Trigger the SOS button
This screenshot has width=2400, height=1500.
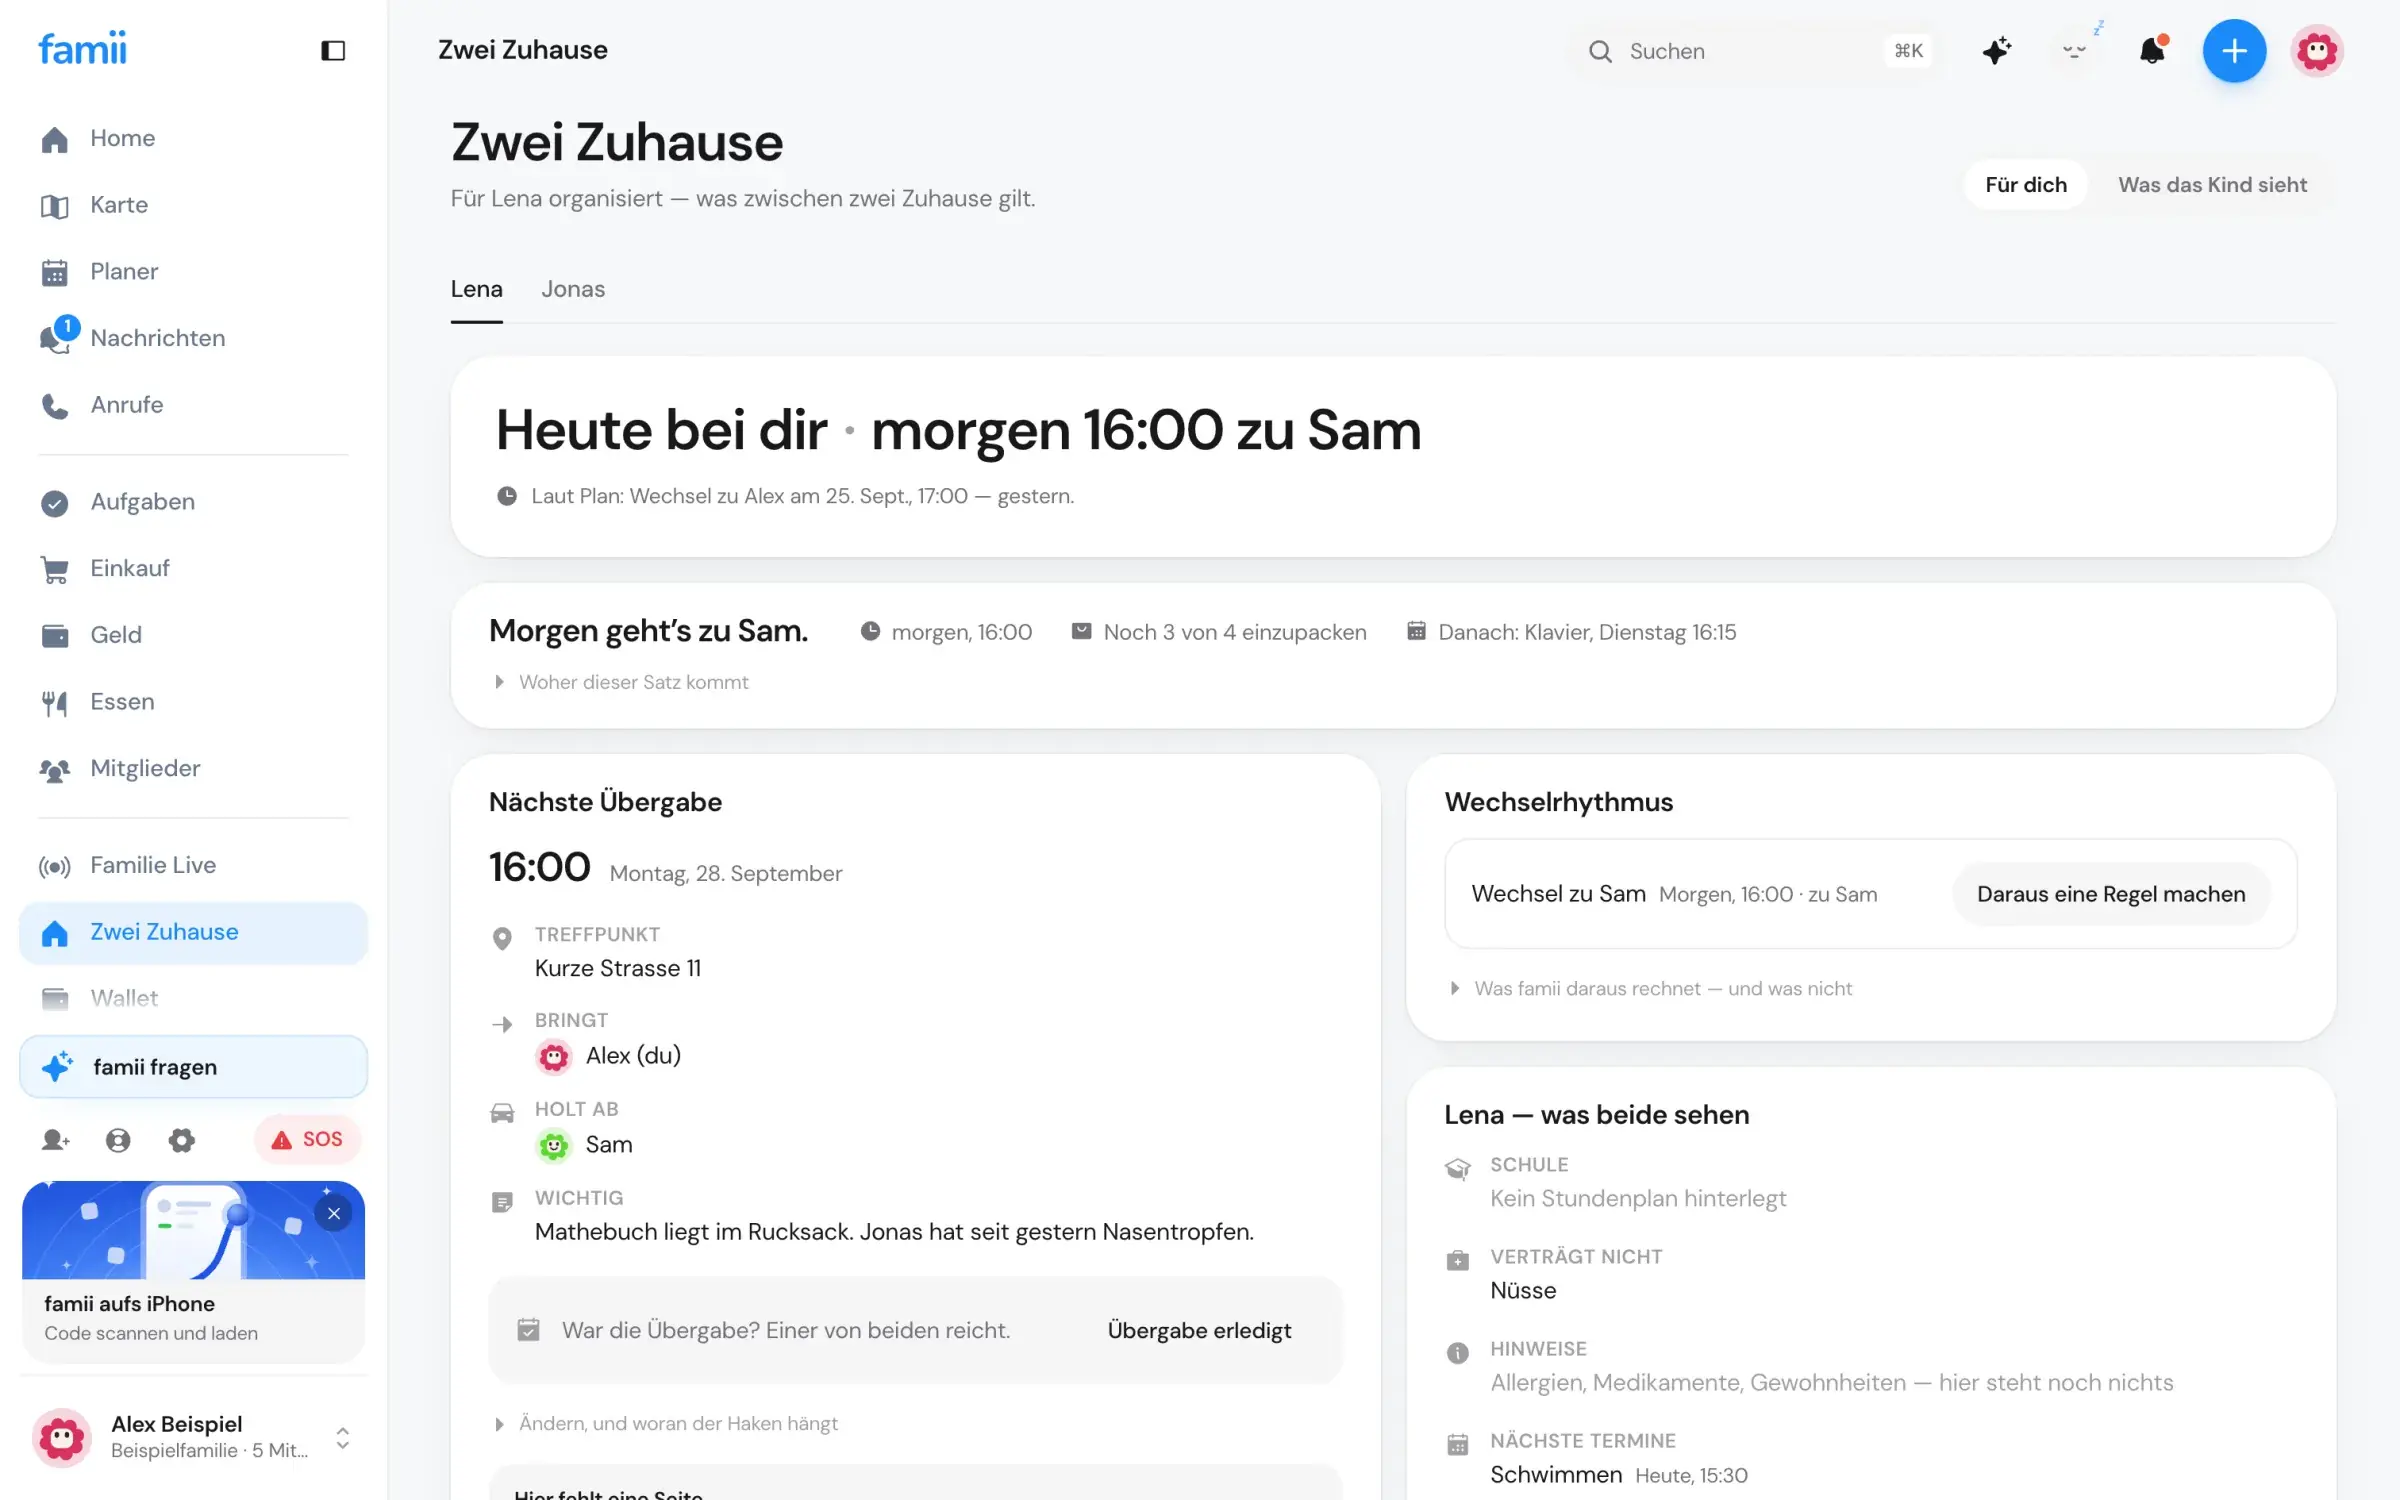pos(308,1139)
